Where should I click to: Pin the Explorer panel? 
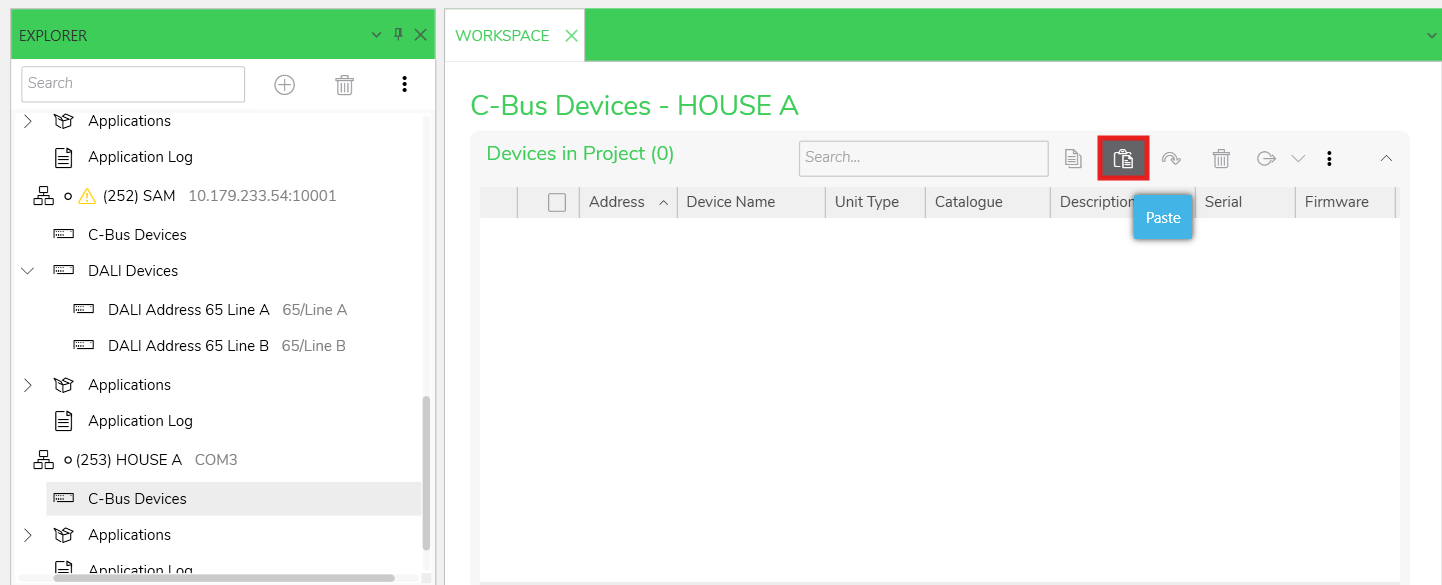pyautogui.click(x=398, y=35)
